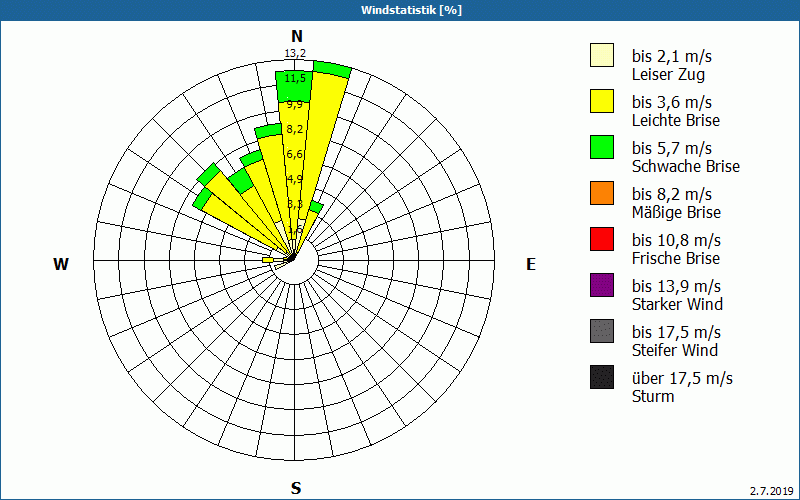Click the 'N' compass label

tap(296, 36)
